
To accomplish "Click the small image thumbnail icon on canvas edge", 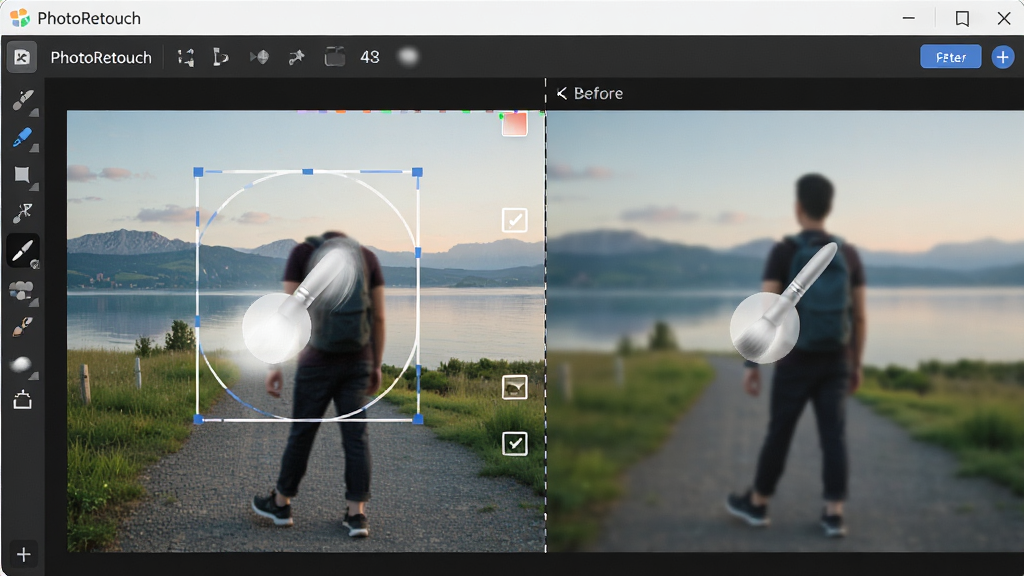I will [x=515, y=387].
